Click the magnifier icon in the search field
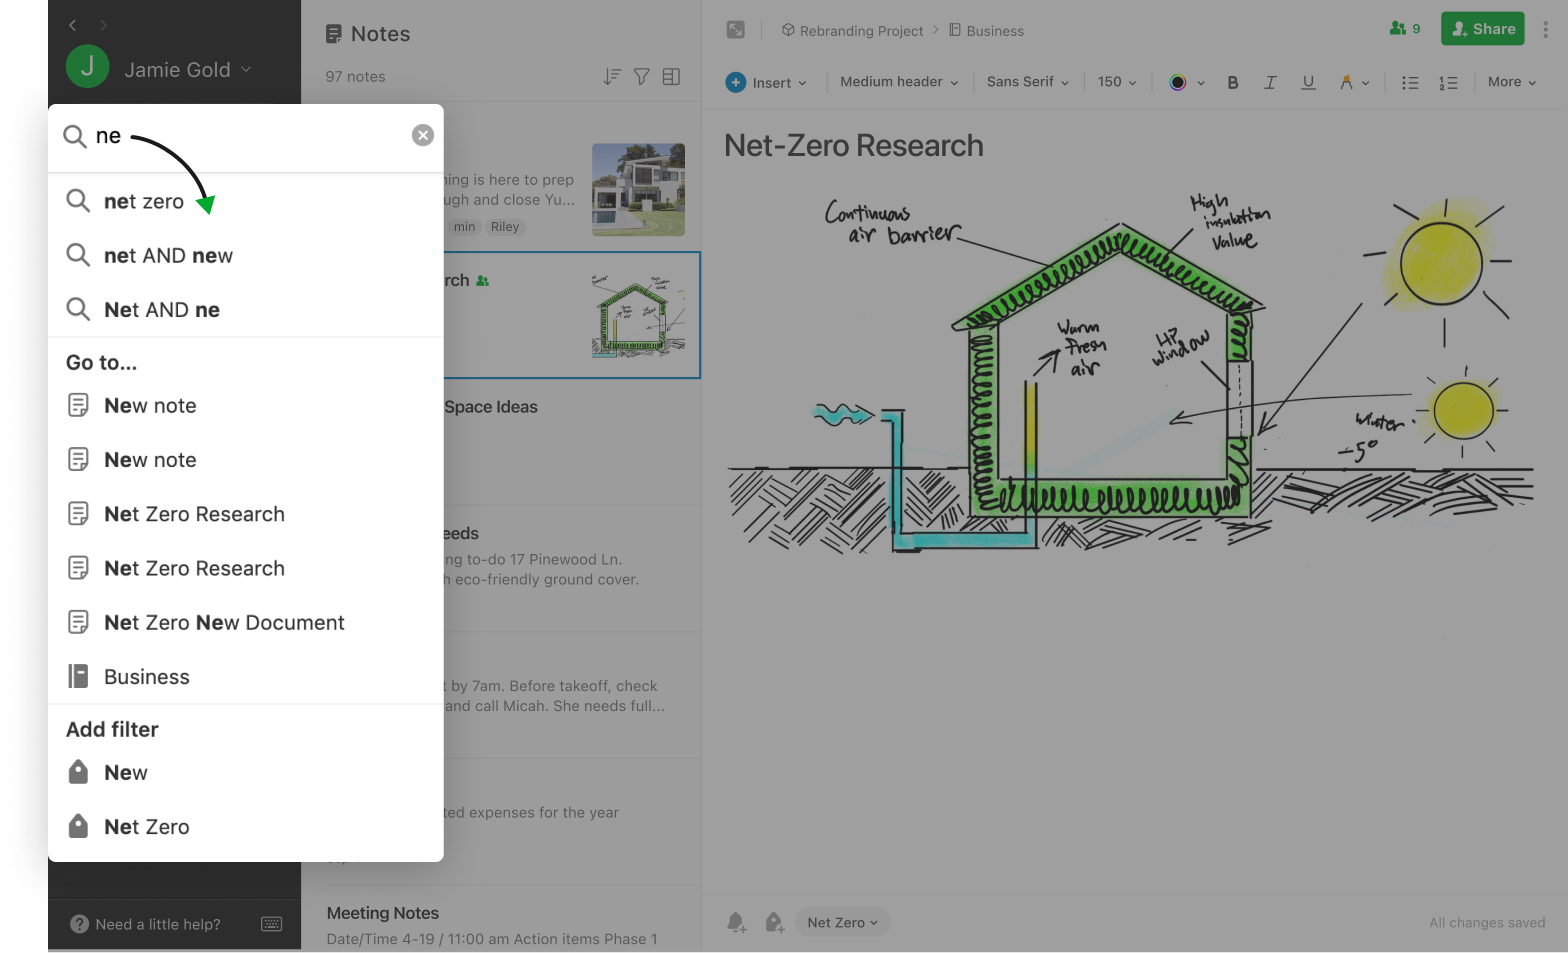The width and height of the screenshot is (1568, 953). tap(75, 136)
